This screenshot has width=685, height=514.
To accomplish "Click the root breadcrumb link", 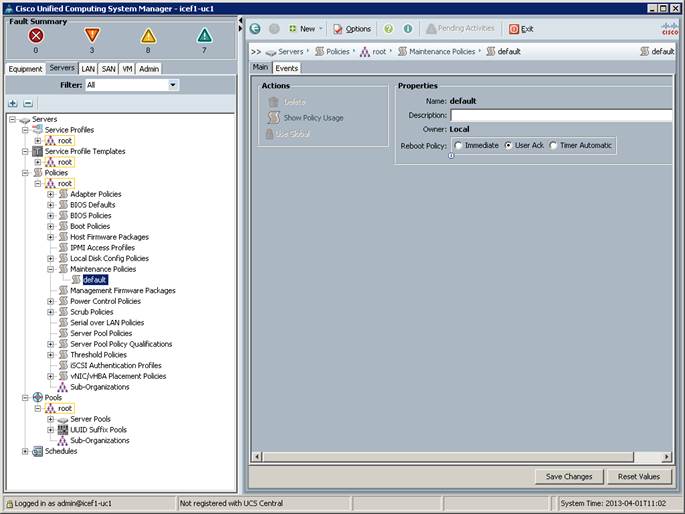I will coord(379,52).
